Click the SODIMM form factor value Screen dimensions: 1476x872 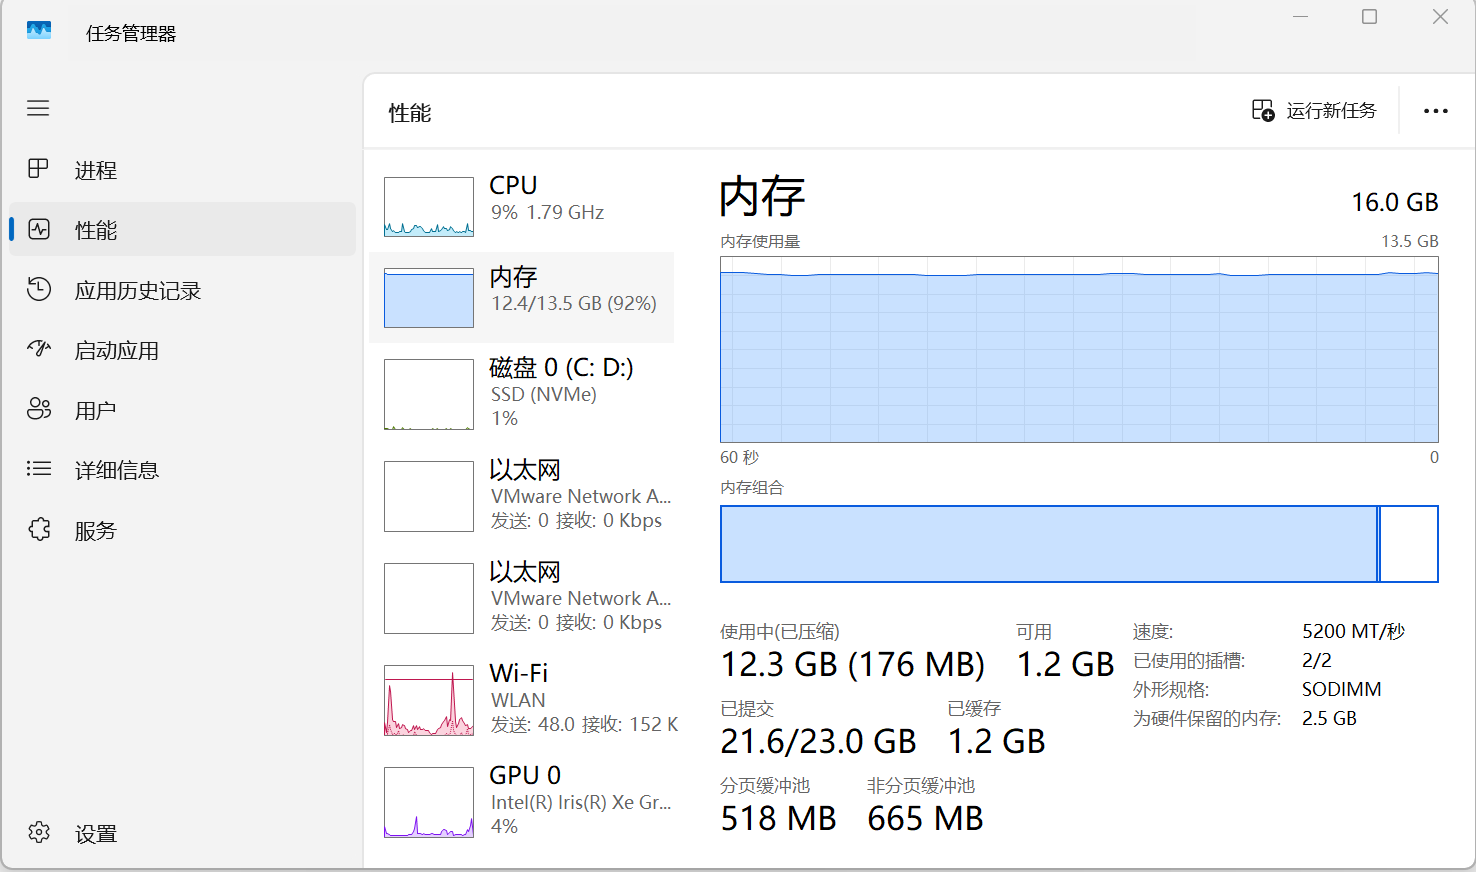(1342, 689)
